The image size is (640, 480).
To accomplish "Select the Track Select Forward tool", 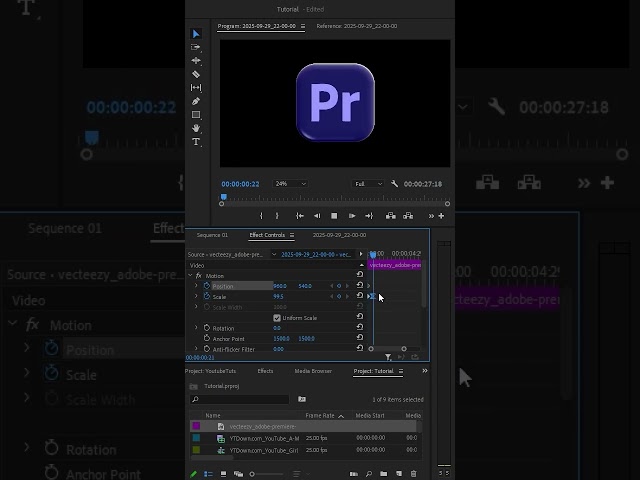I will point(196,47).
